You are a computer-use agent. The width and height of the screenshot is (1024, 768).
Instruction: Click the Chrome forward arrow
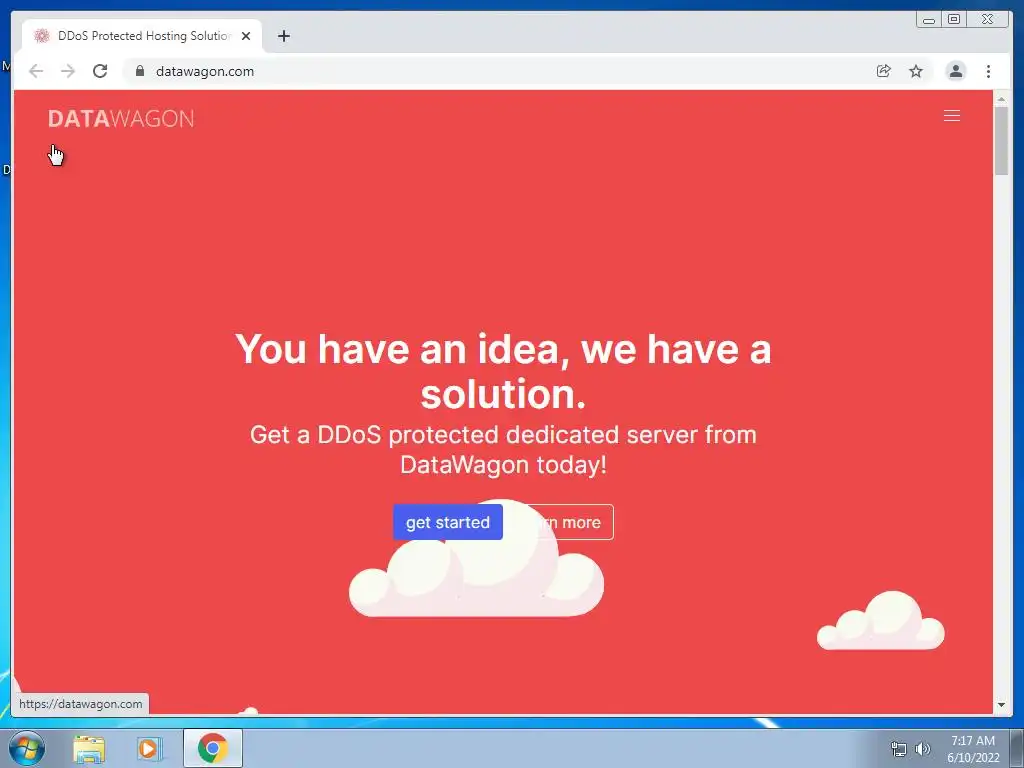point(68,71)
